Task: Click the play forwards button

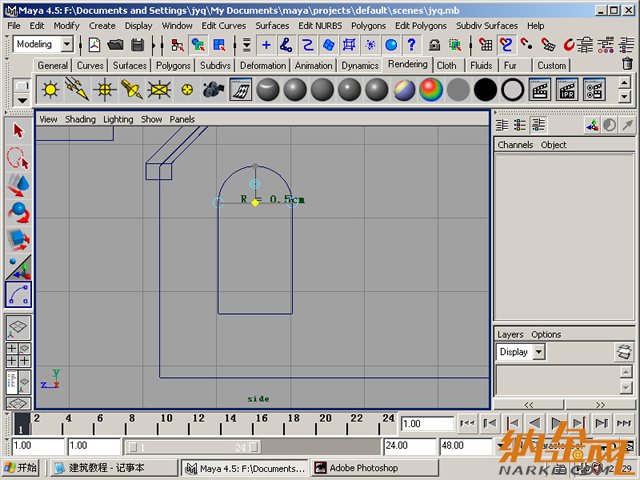Action: click(x=556, y=423)
